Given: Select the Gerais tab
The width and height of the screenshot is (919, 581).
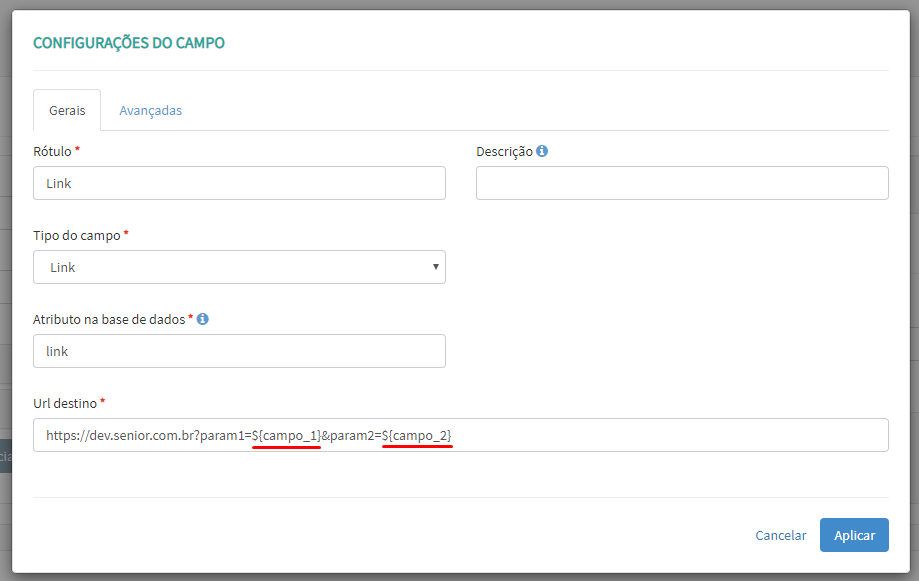Looking at the screenshot, I should (67, 110).
